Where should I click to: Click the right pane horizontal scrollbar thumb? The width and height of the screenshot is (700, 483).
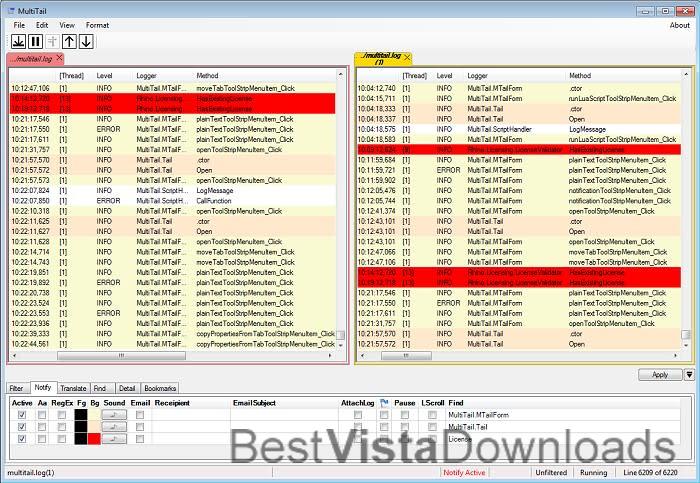pyautogui.click(x=406, y=356)
